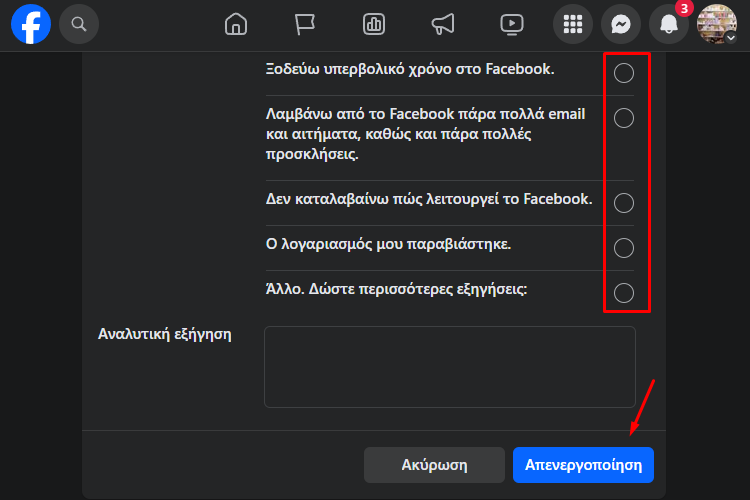This screenshot has height=500, width=750.
Task: Open the profile avatar account menu
Action: pos(717,24)
